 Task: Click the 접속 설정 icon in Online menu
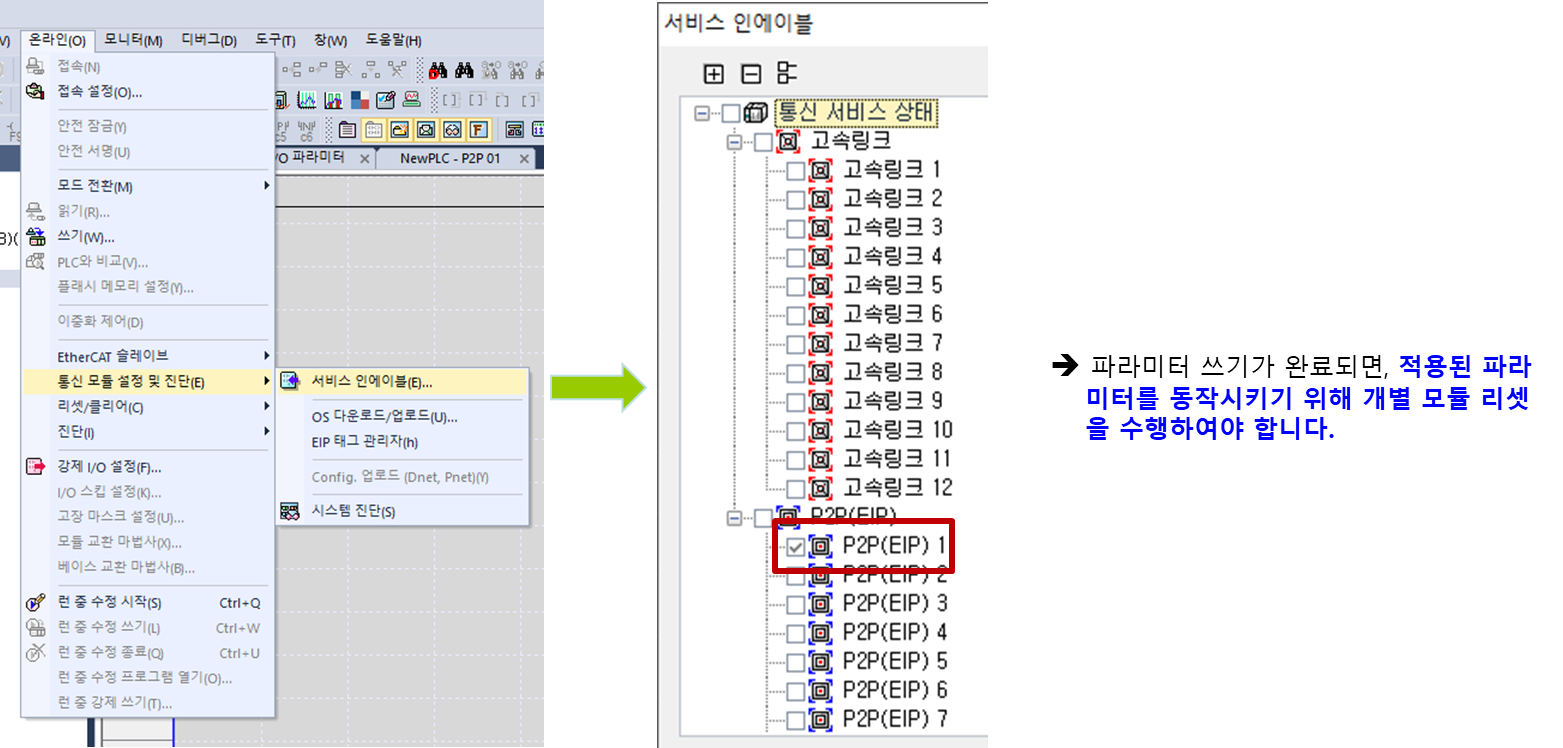tap(35, 91)
